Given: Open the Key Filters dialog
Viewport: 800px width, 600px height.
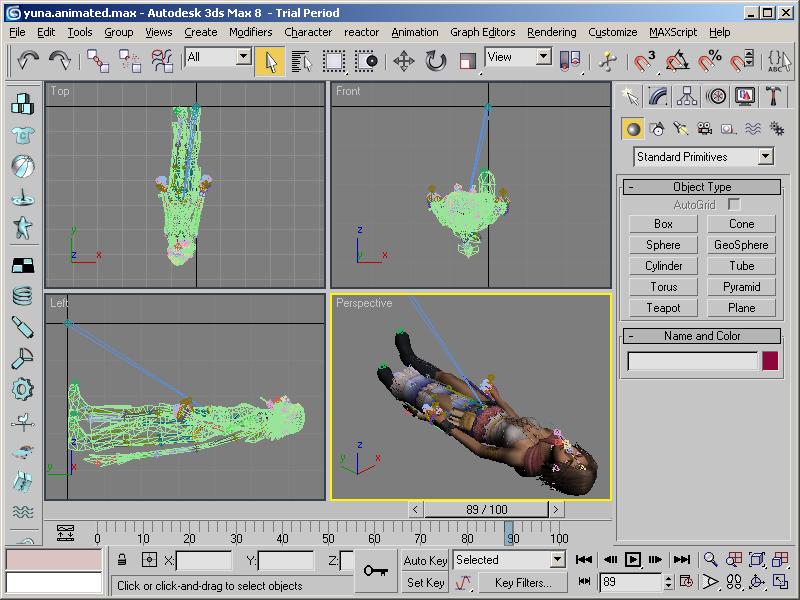Looking at the screenshot, I should pyautogui.click(x=523, y=583).
